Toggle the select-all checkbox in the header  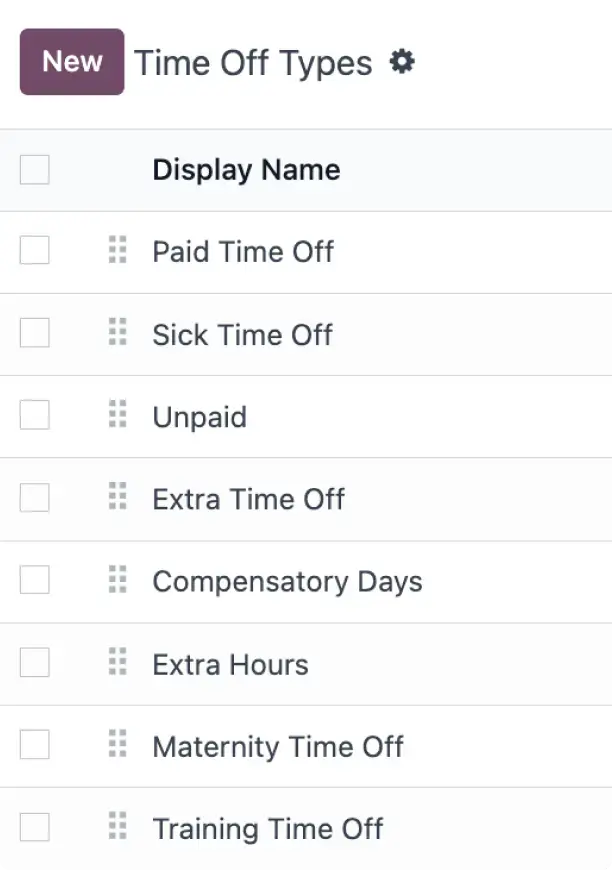pos(34,170)
